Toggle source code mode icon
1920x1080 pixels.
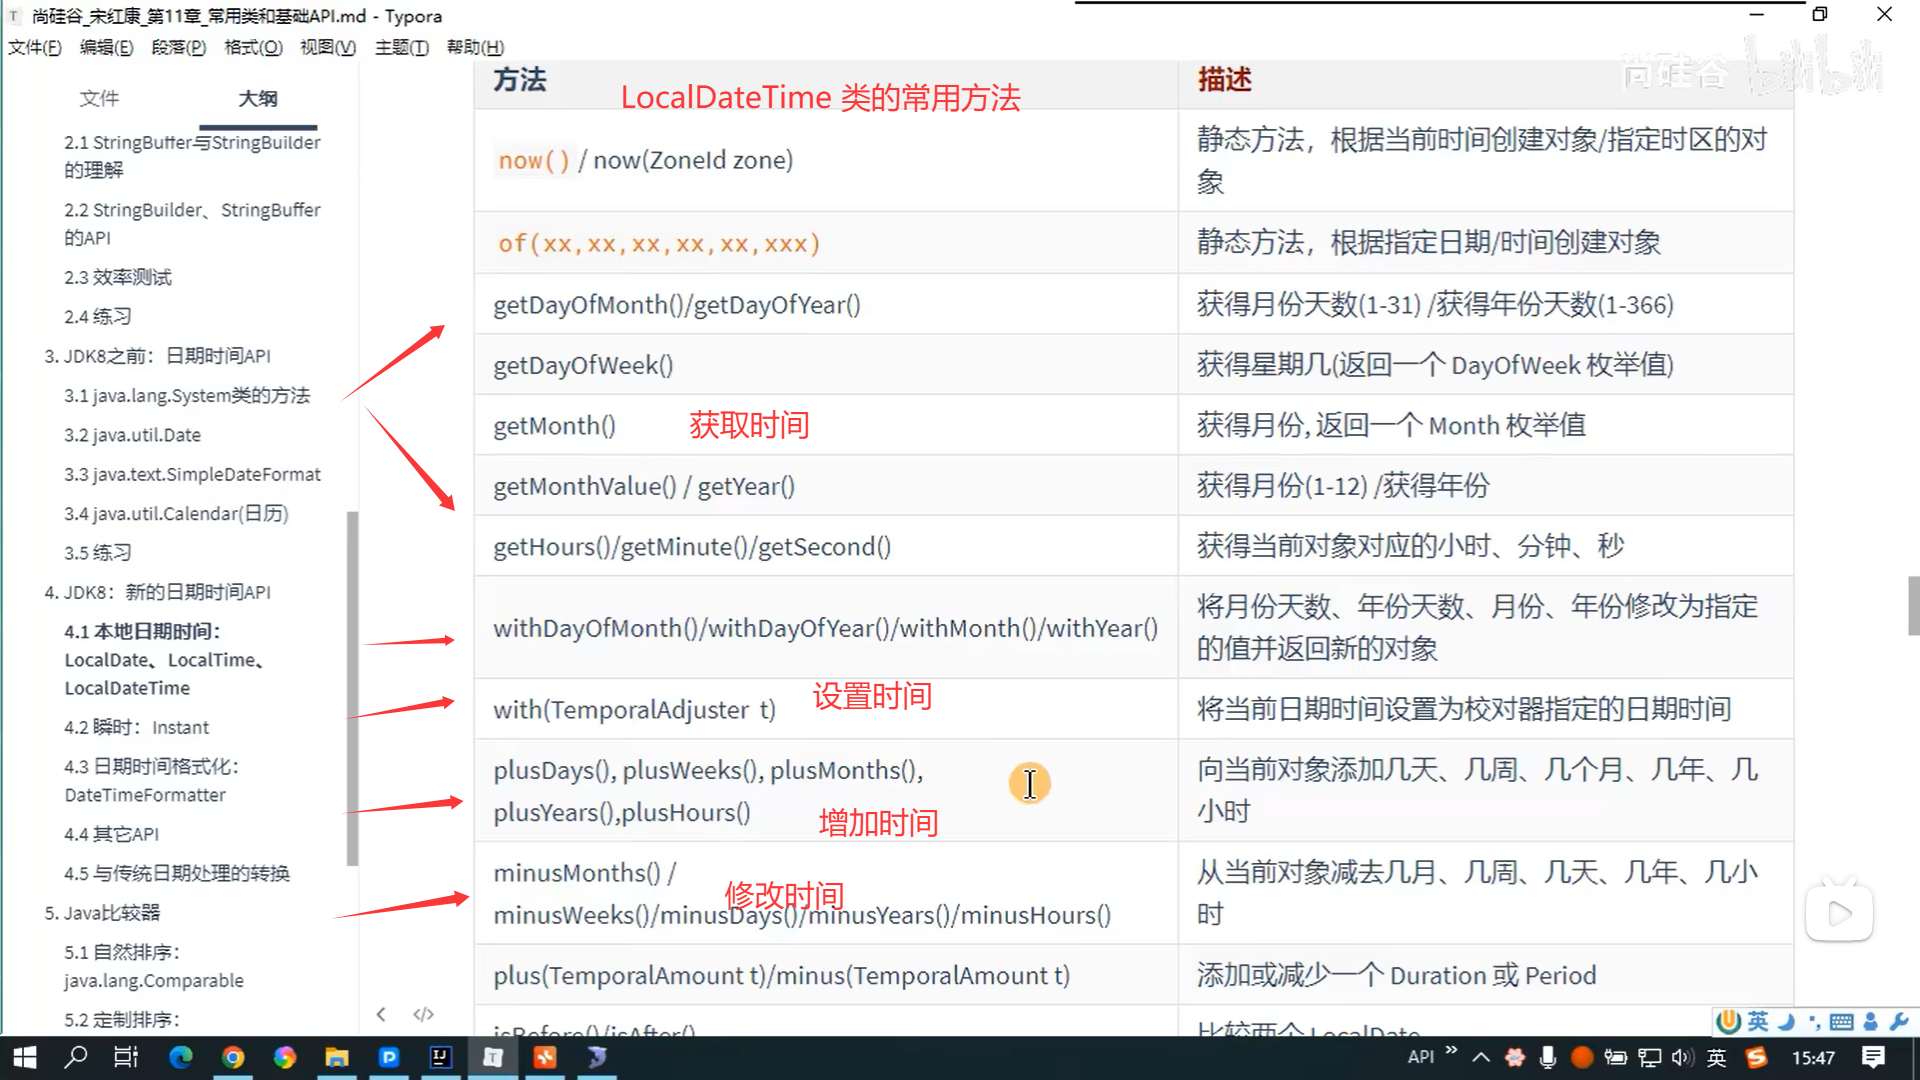point(423,1014)
